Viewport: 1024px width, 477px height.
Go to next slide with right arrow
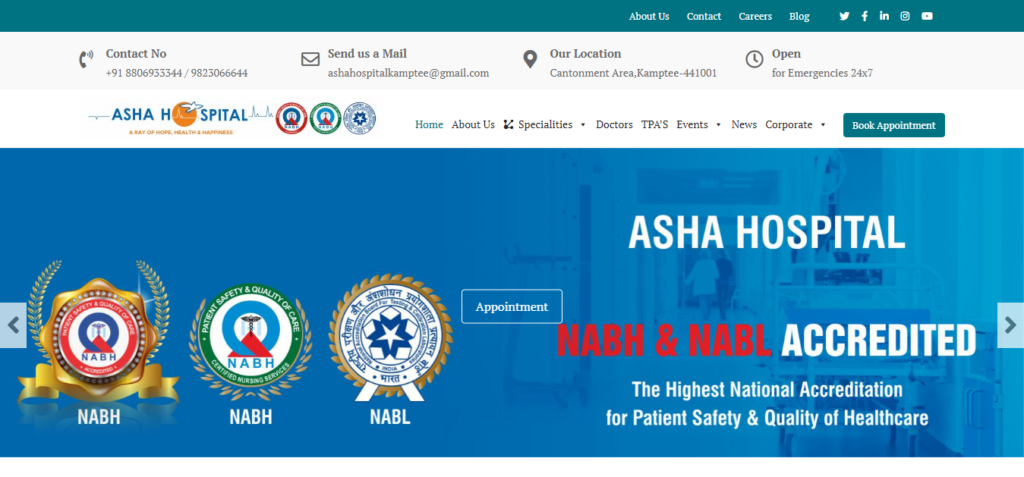pos(1010,325)
